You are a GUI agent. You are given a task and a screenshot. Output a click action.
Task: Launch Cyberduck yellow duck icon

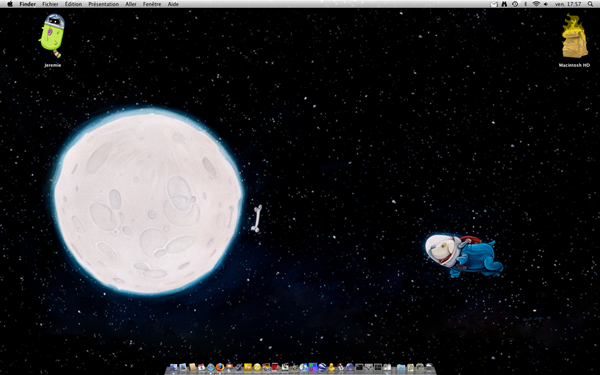coord(331,367)
